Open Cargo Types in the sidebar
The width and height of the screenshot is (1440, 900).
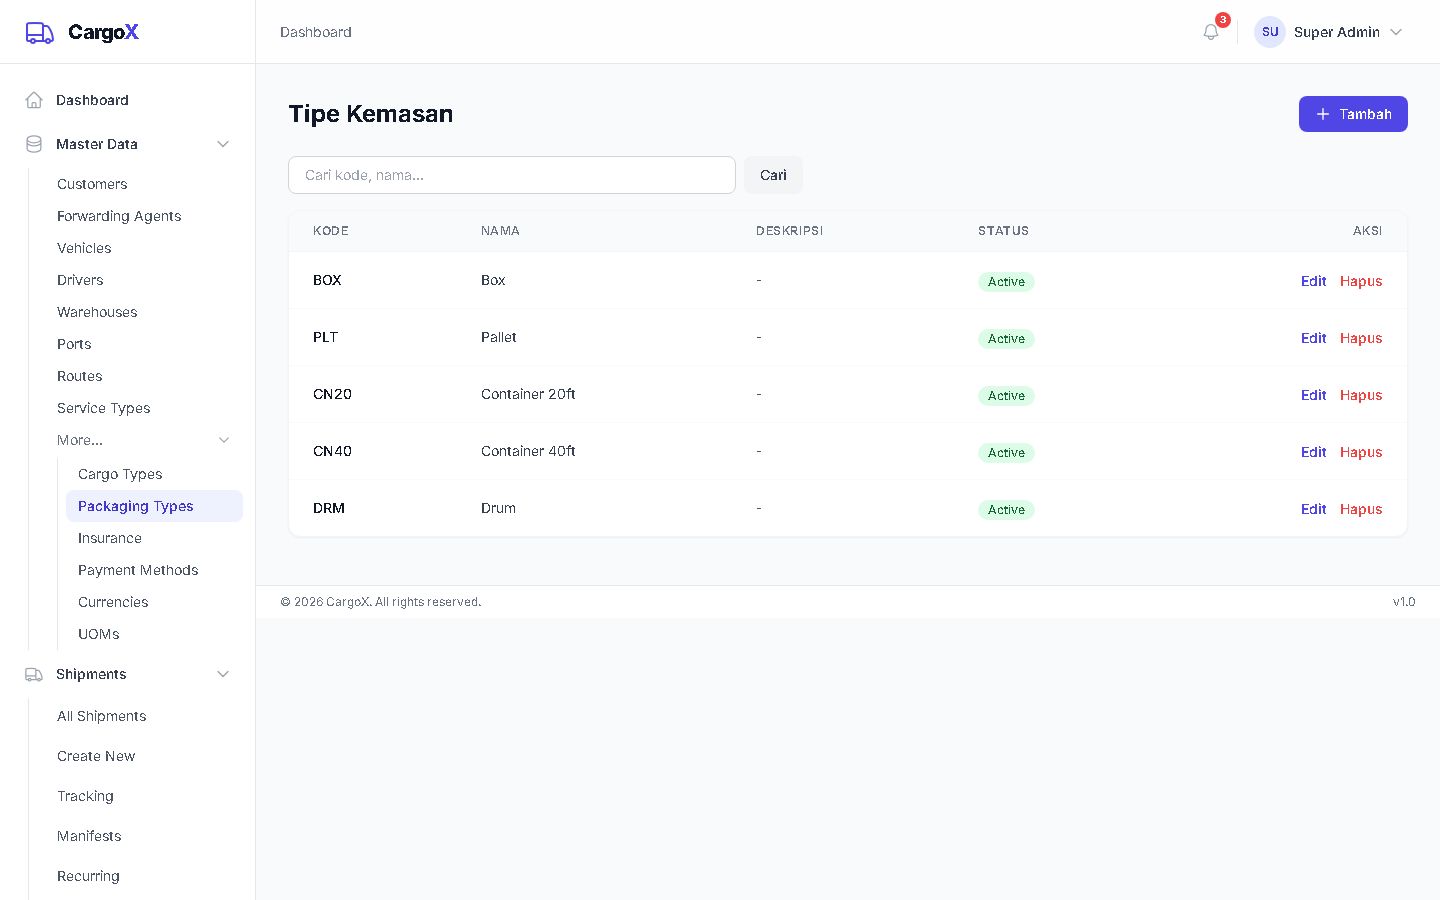pyautogui.click(x=154, y=474)
